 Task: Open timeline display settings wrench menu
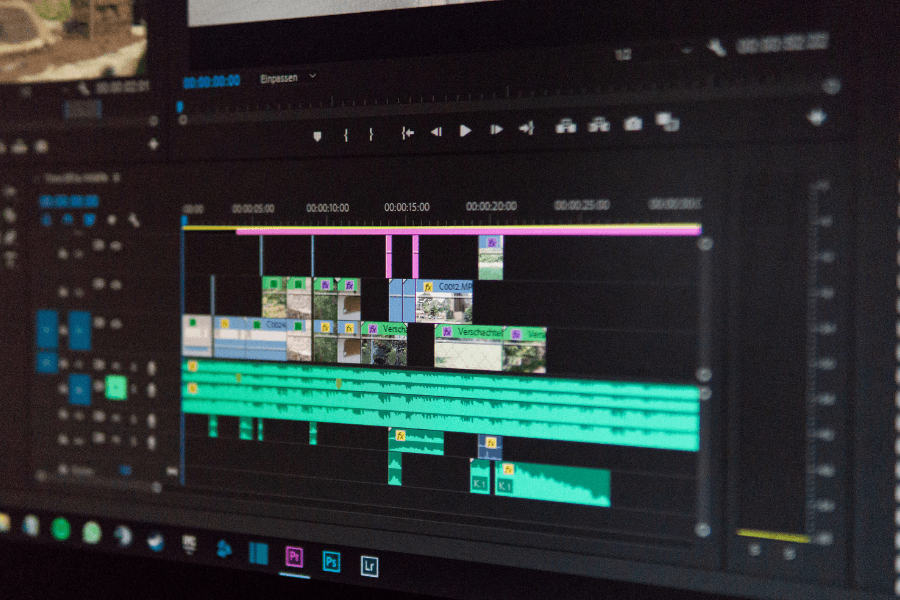[133, 220]
